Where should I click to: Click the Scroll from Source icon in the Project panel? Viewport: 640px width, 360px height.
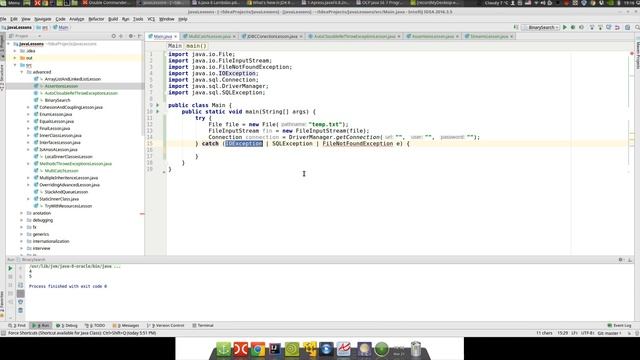click(x=113, y=36)
